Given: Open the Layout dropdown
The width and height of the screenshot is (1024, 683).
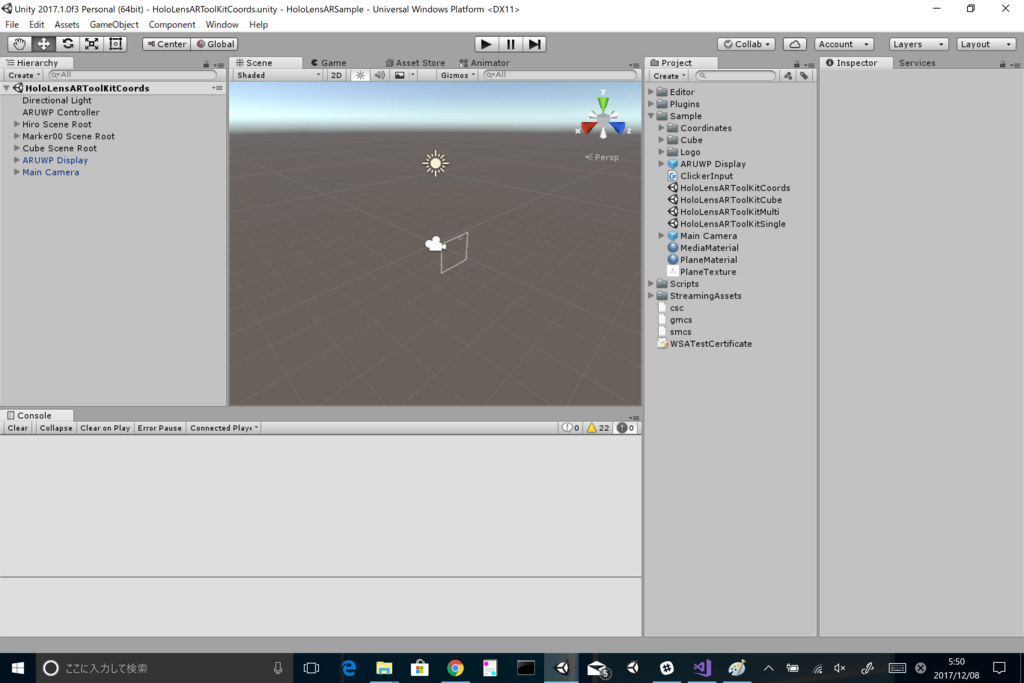Looking at the screenshot, I should pyautogui.click(x=986, y=44).
